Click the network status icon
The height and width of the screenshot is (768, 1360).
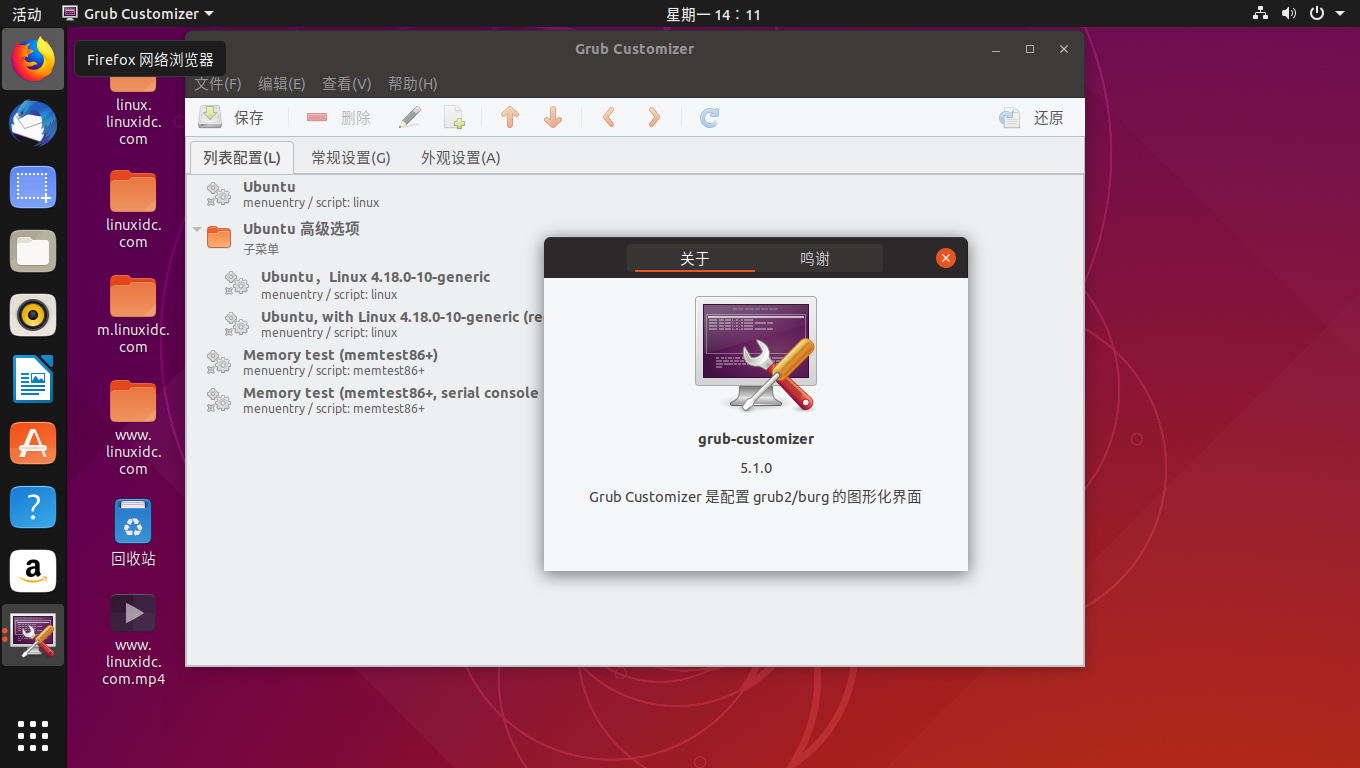point(1260,14)
